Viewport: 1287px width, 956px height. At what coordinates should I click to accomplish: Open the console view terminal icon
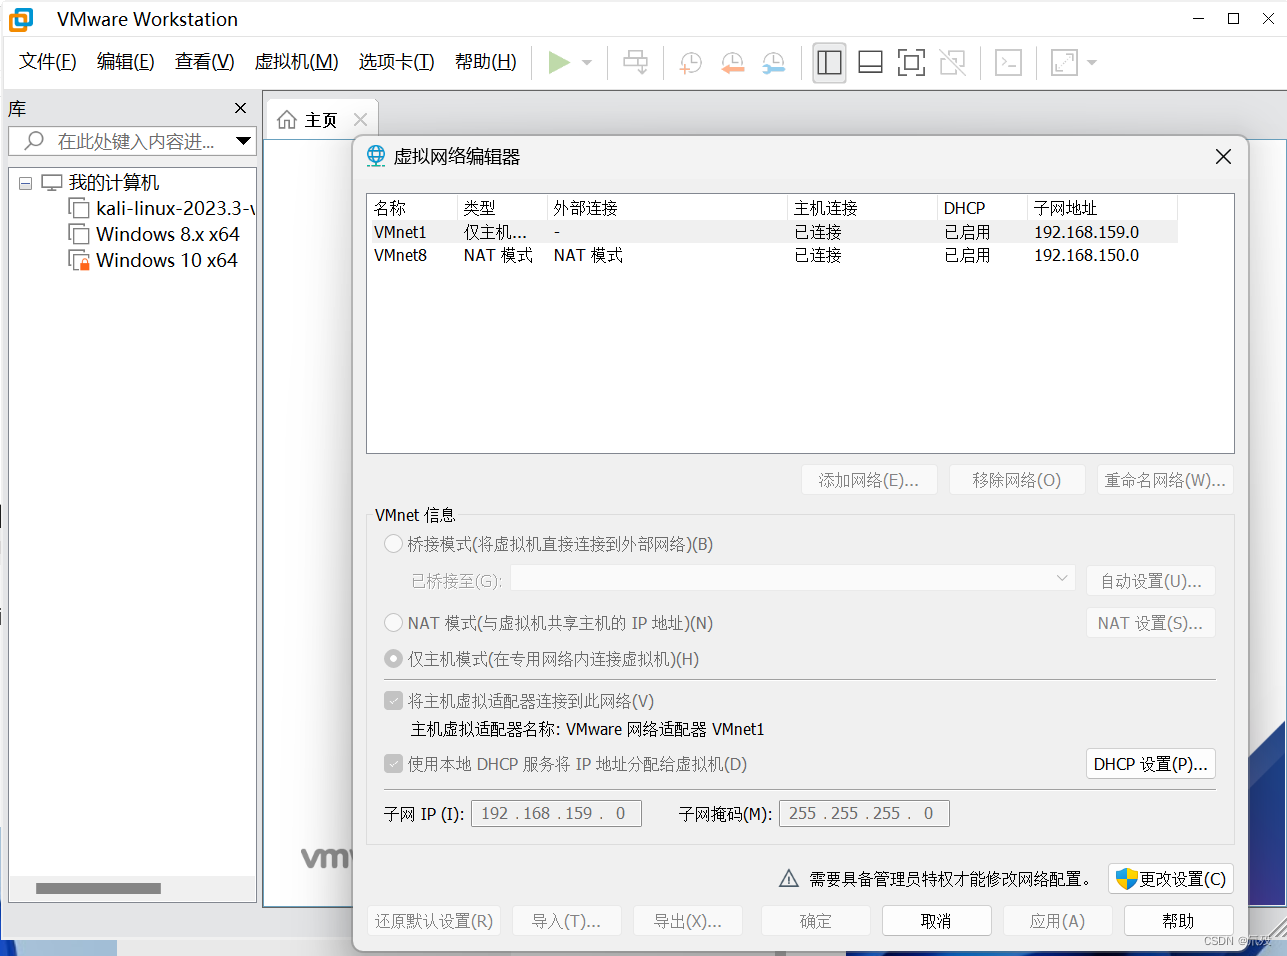(x=1008, y=63)
